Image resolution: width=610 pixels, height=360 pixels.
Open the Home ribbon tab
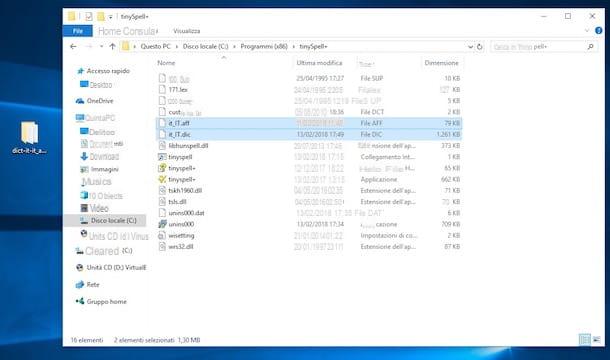(x=109, y=31)
